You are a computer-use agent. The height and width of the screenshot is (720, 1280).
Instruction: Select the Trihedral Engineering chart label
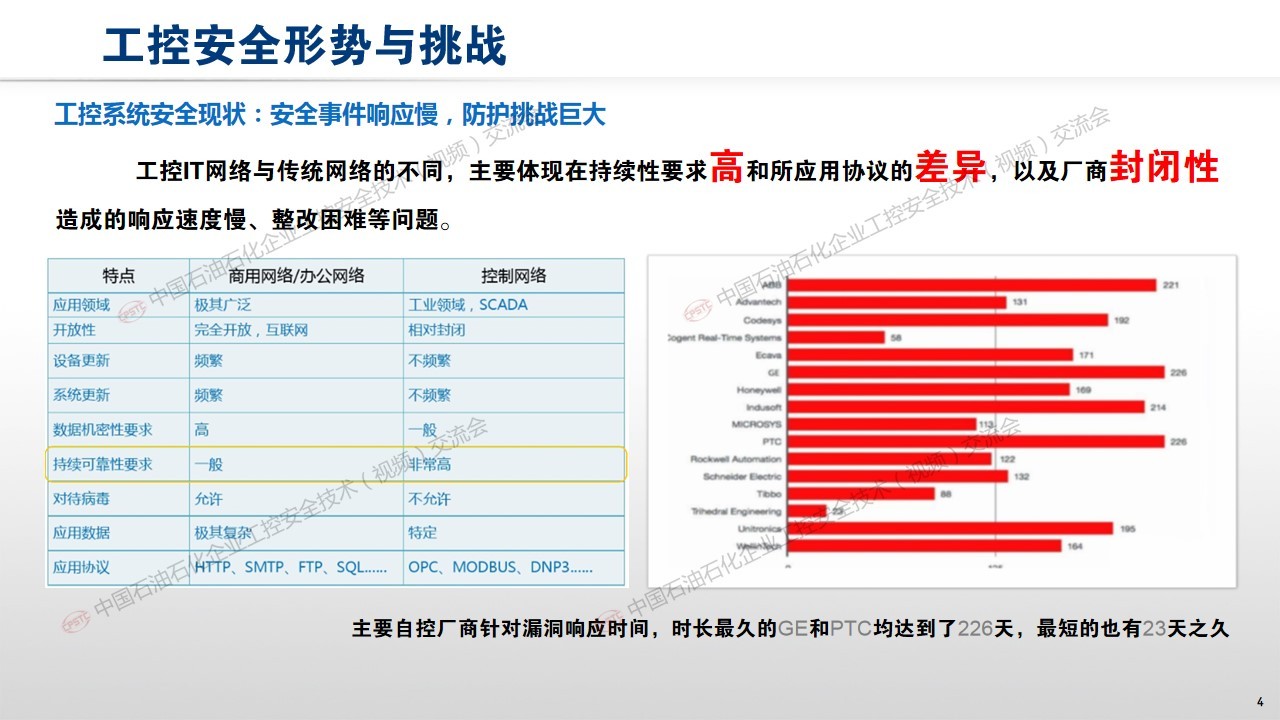pyautogui.click(x=737, y=511)
